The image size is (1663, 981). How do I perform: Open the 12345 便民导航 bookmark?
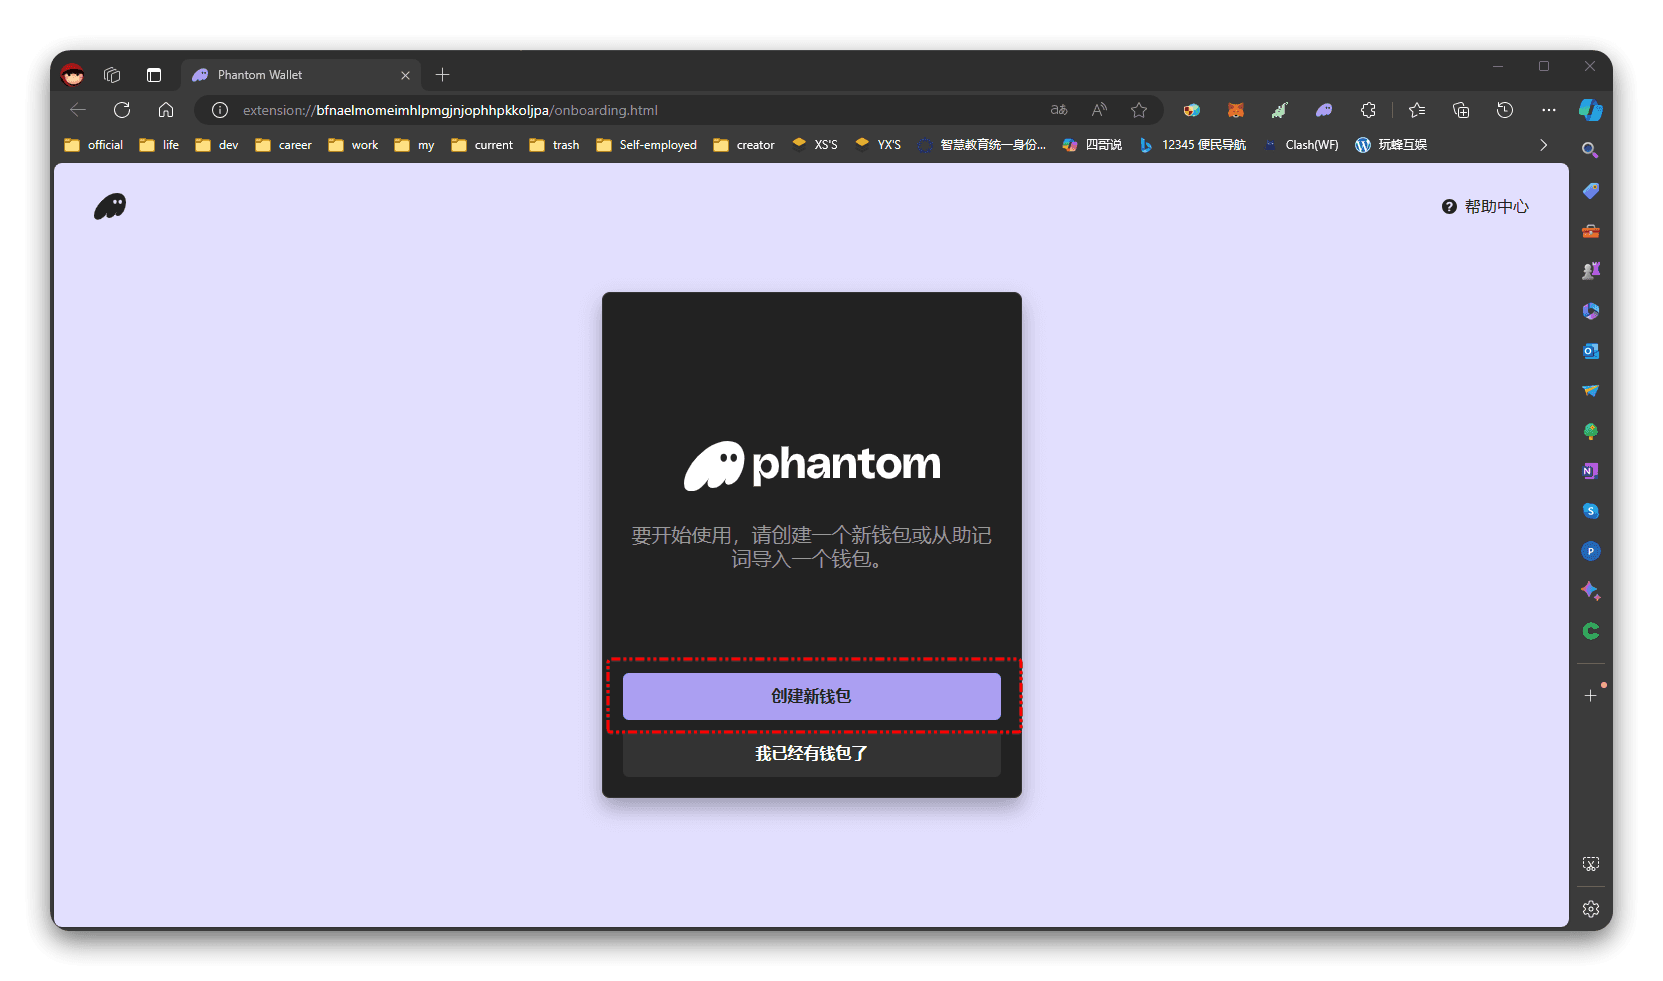(1192, 145)
